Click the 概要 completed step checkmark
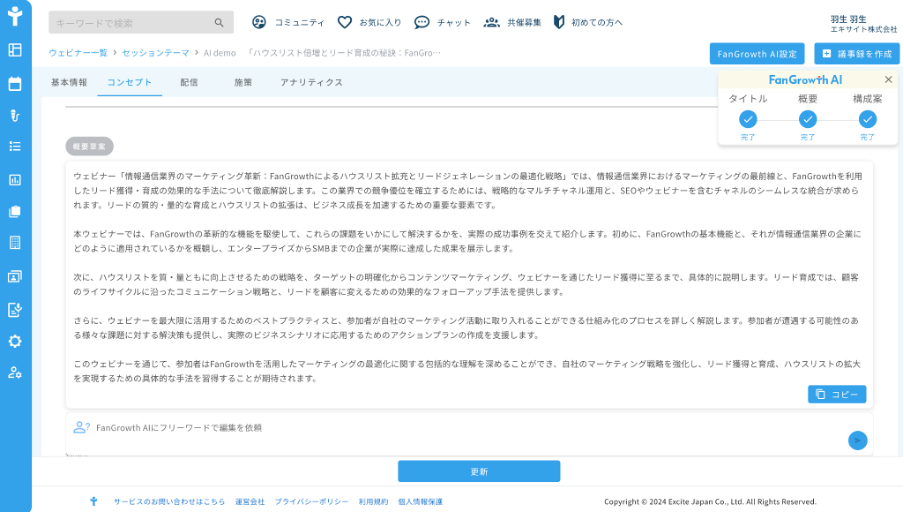This screenshot has height=512, width=904. click(x=808, y=119)
